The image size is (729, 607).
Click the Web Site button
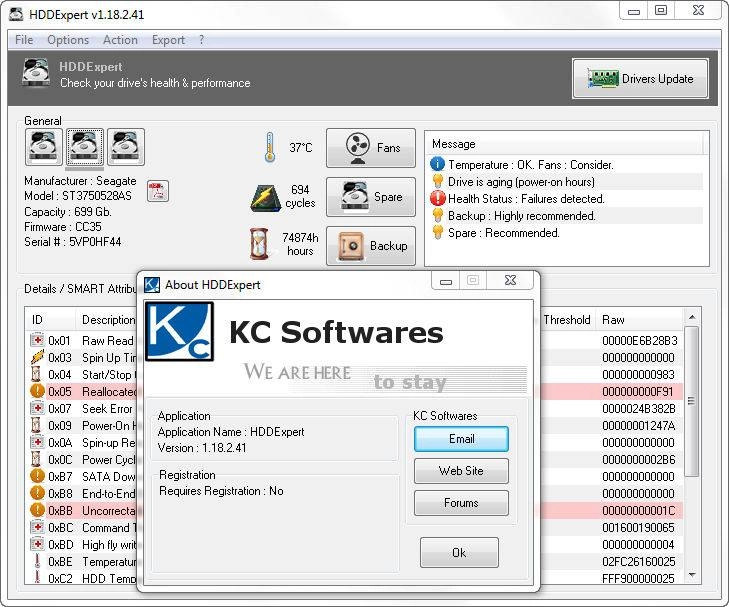(461, 471)
